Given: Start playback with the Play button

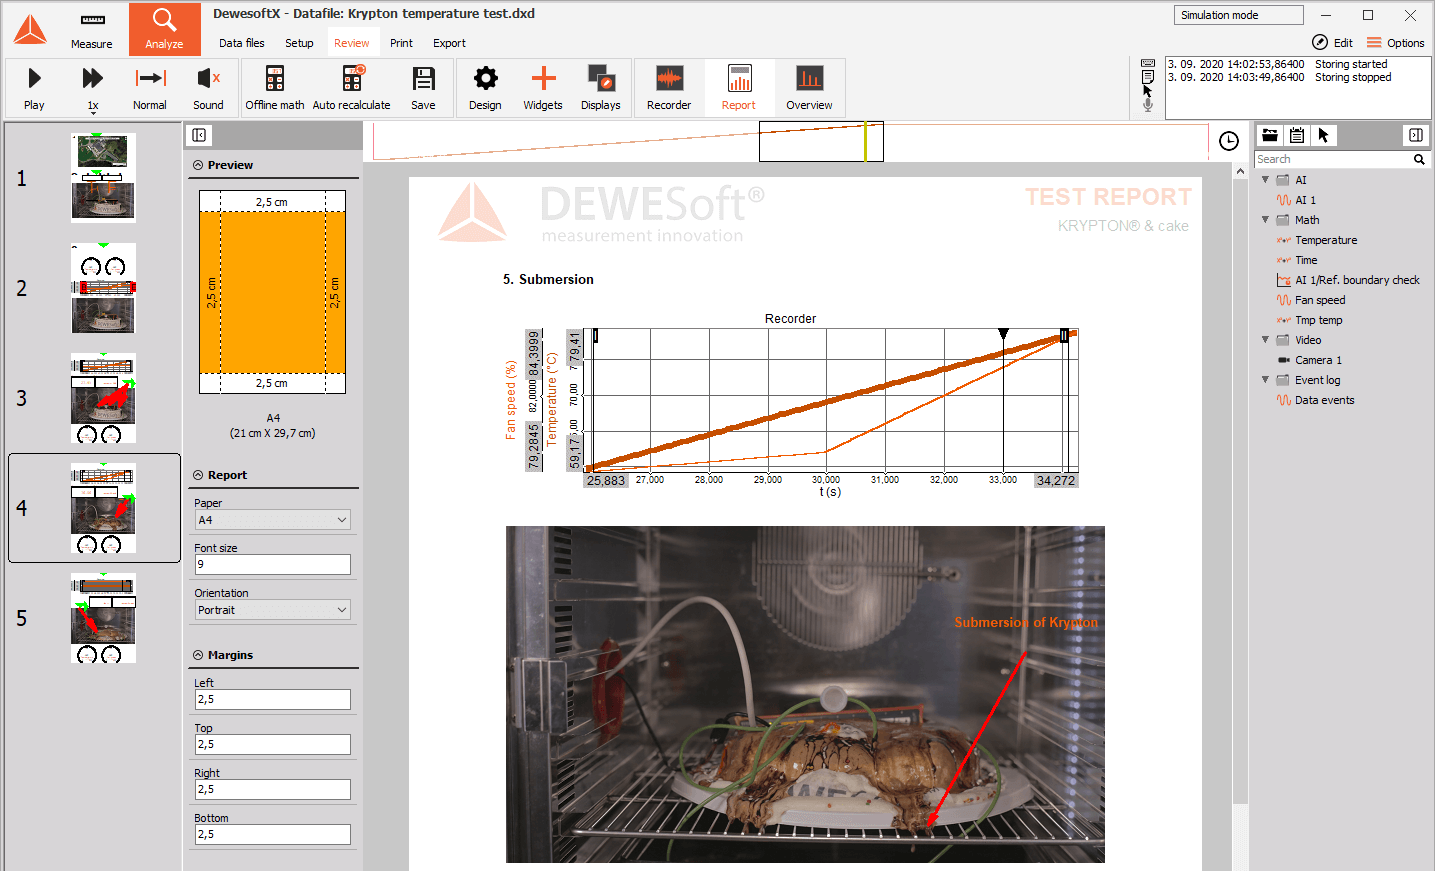Looking at the screenshot, I should pos(34,88).
